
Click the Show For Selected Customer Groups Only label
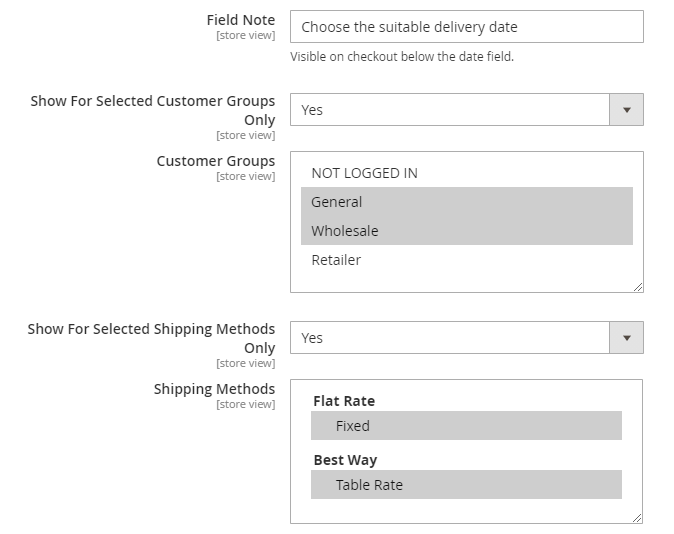click(x=152, y=110)
